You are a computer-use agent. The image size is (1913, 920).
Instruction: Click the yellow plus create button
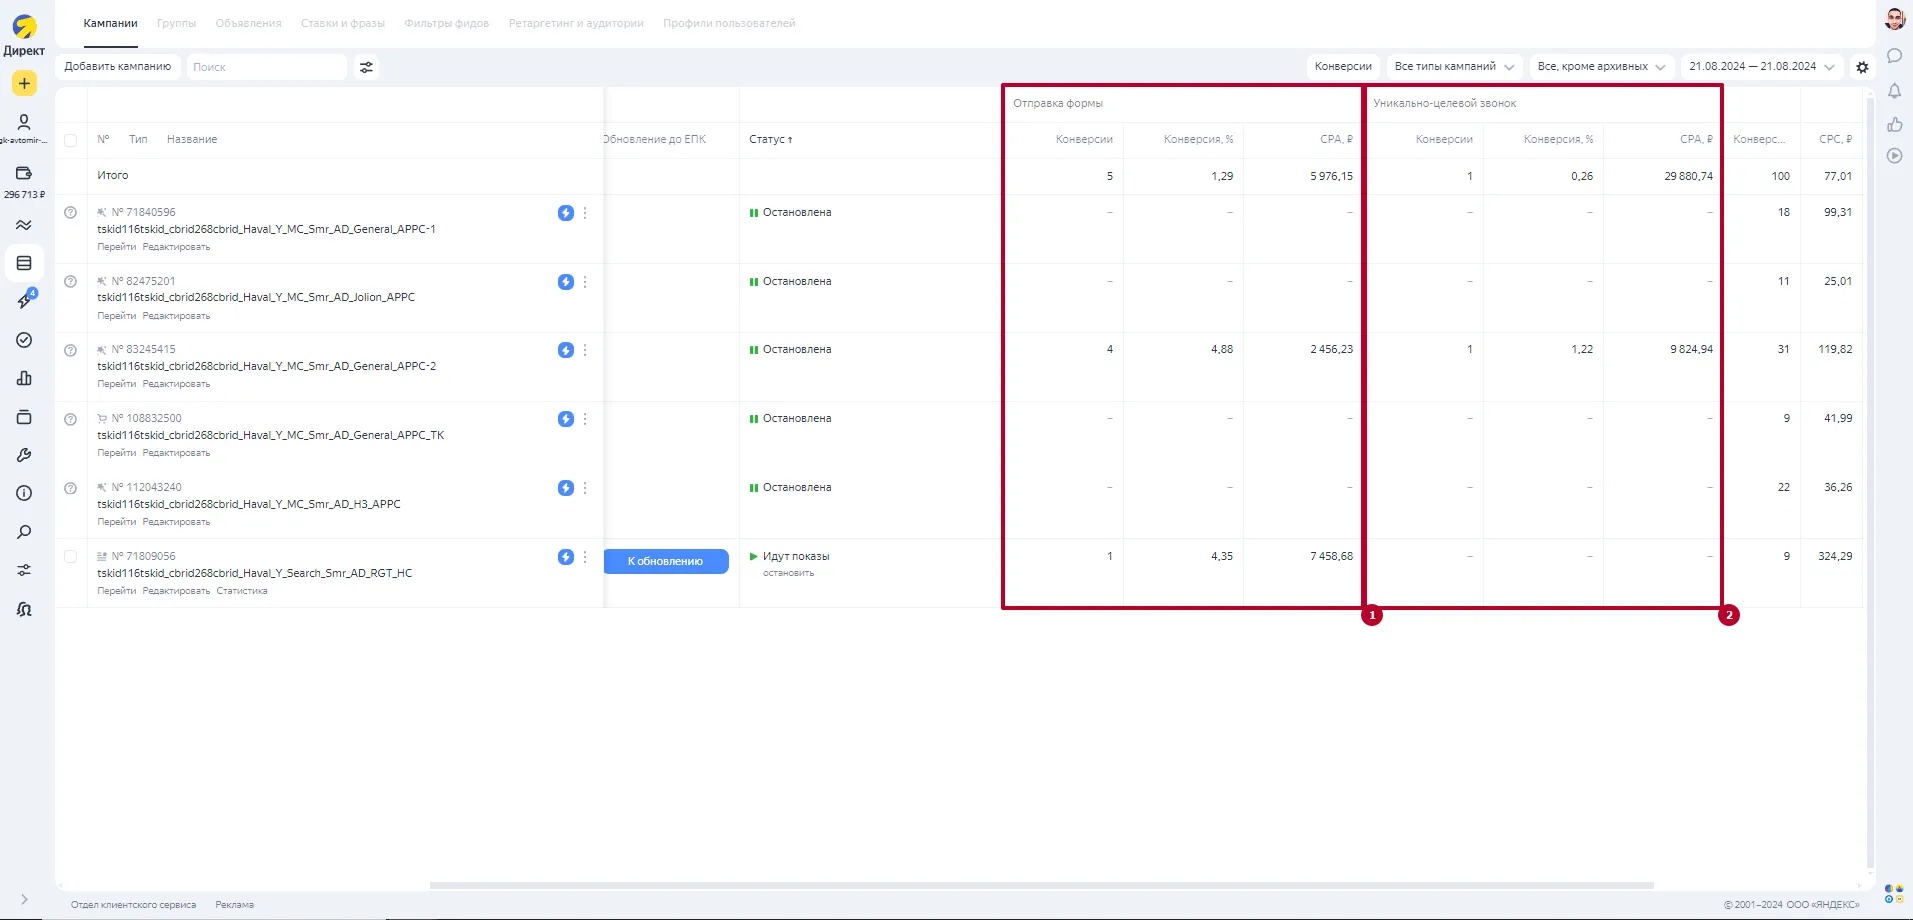click(24, 84)
